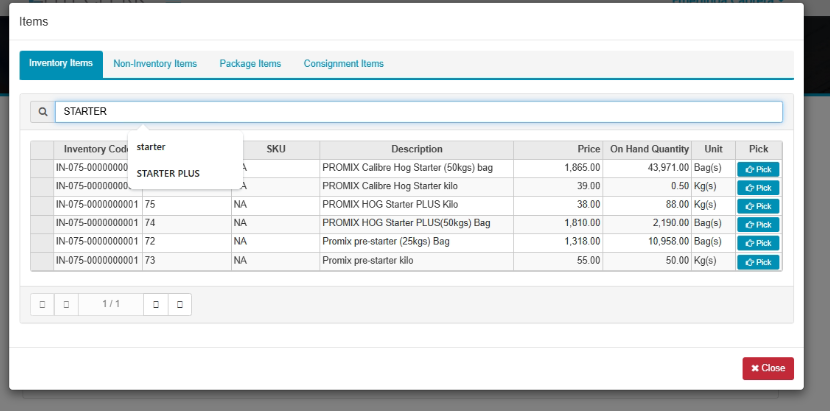
Task: Pick PROMIX Calibre Hog Starter kilo
Action: pyautogui.click(x=758, y=188)
